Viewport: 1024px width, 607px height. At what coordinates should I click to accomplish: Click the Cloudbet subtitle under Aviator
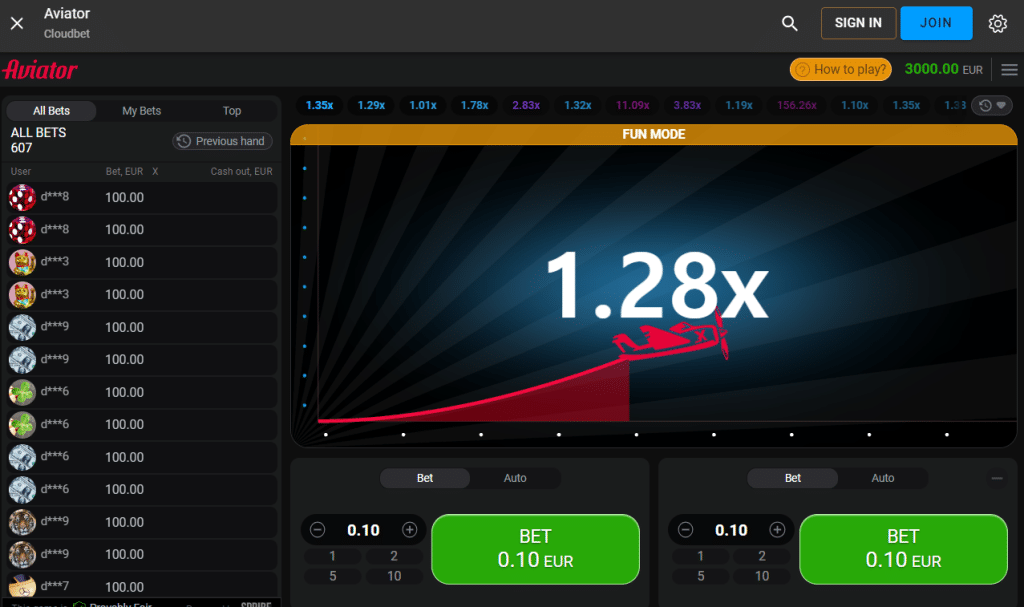67,34
